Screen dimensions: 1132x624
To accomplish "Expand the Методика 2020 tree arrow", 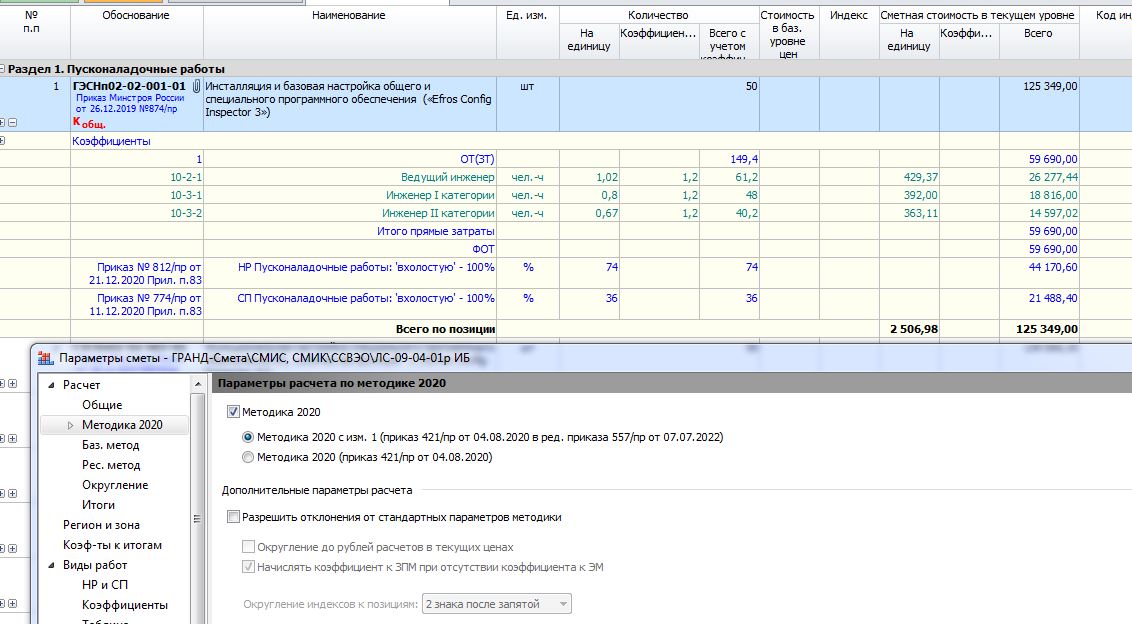I will [x=70, y=425].
